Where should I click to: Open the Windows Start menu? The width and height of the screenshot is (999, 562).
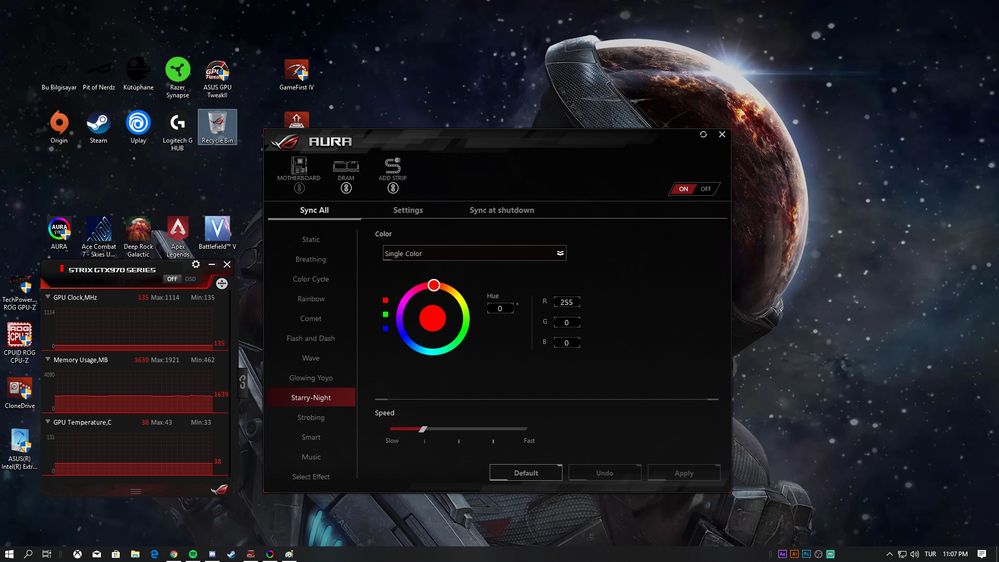coord(9,554)
